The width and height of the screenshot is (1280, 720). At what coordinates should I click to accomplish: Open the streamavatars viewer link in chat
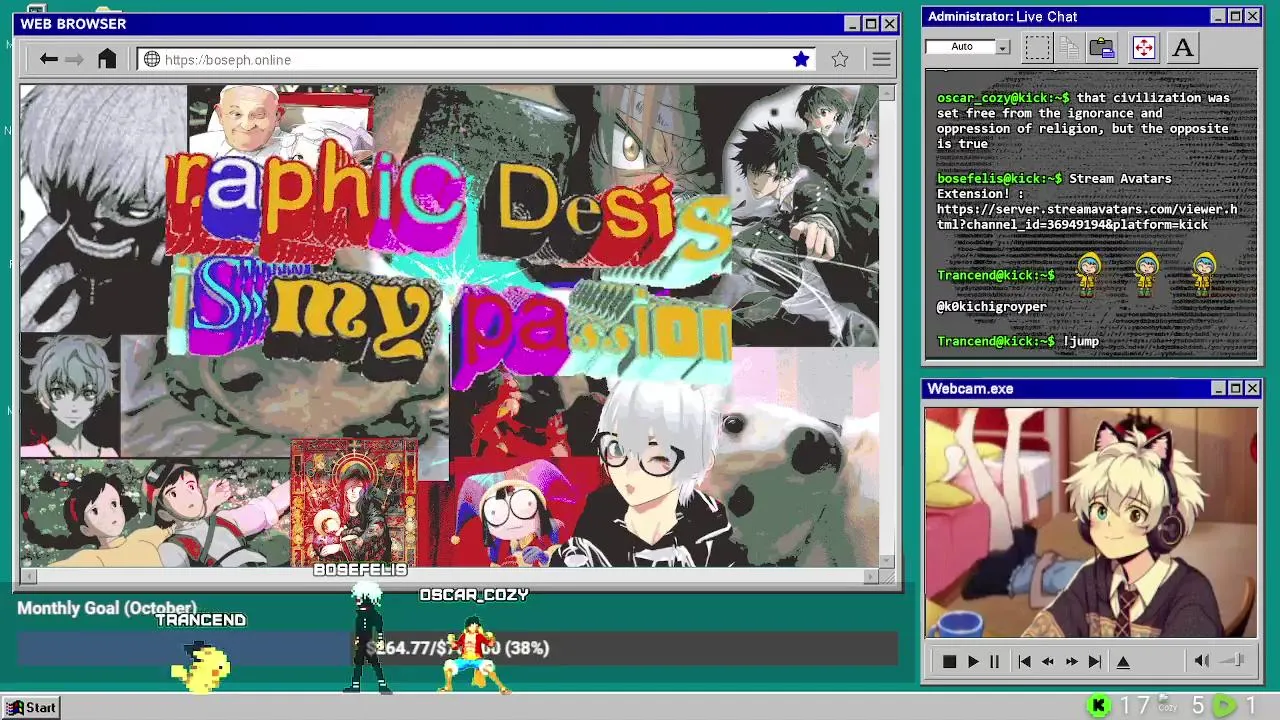pyautogui.click(x=1086, y=217)
